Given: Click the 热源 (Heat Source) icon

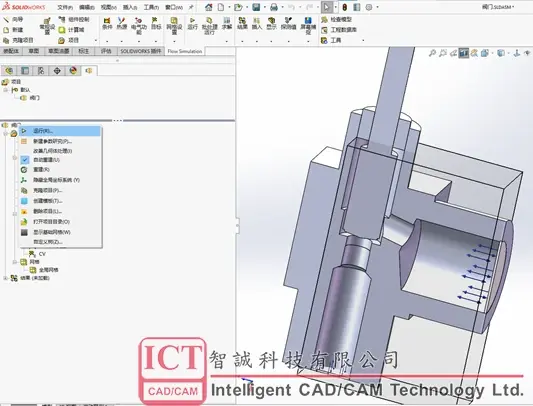Looking at the screenshot, I should pyautogui.click(x=122, y=23).
